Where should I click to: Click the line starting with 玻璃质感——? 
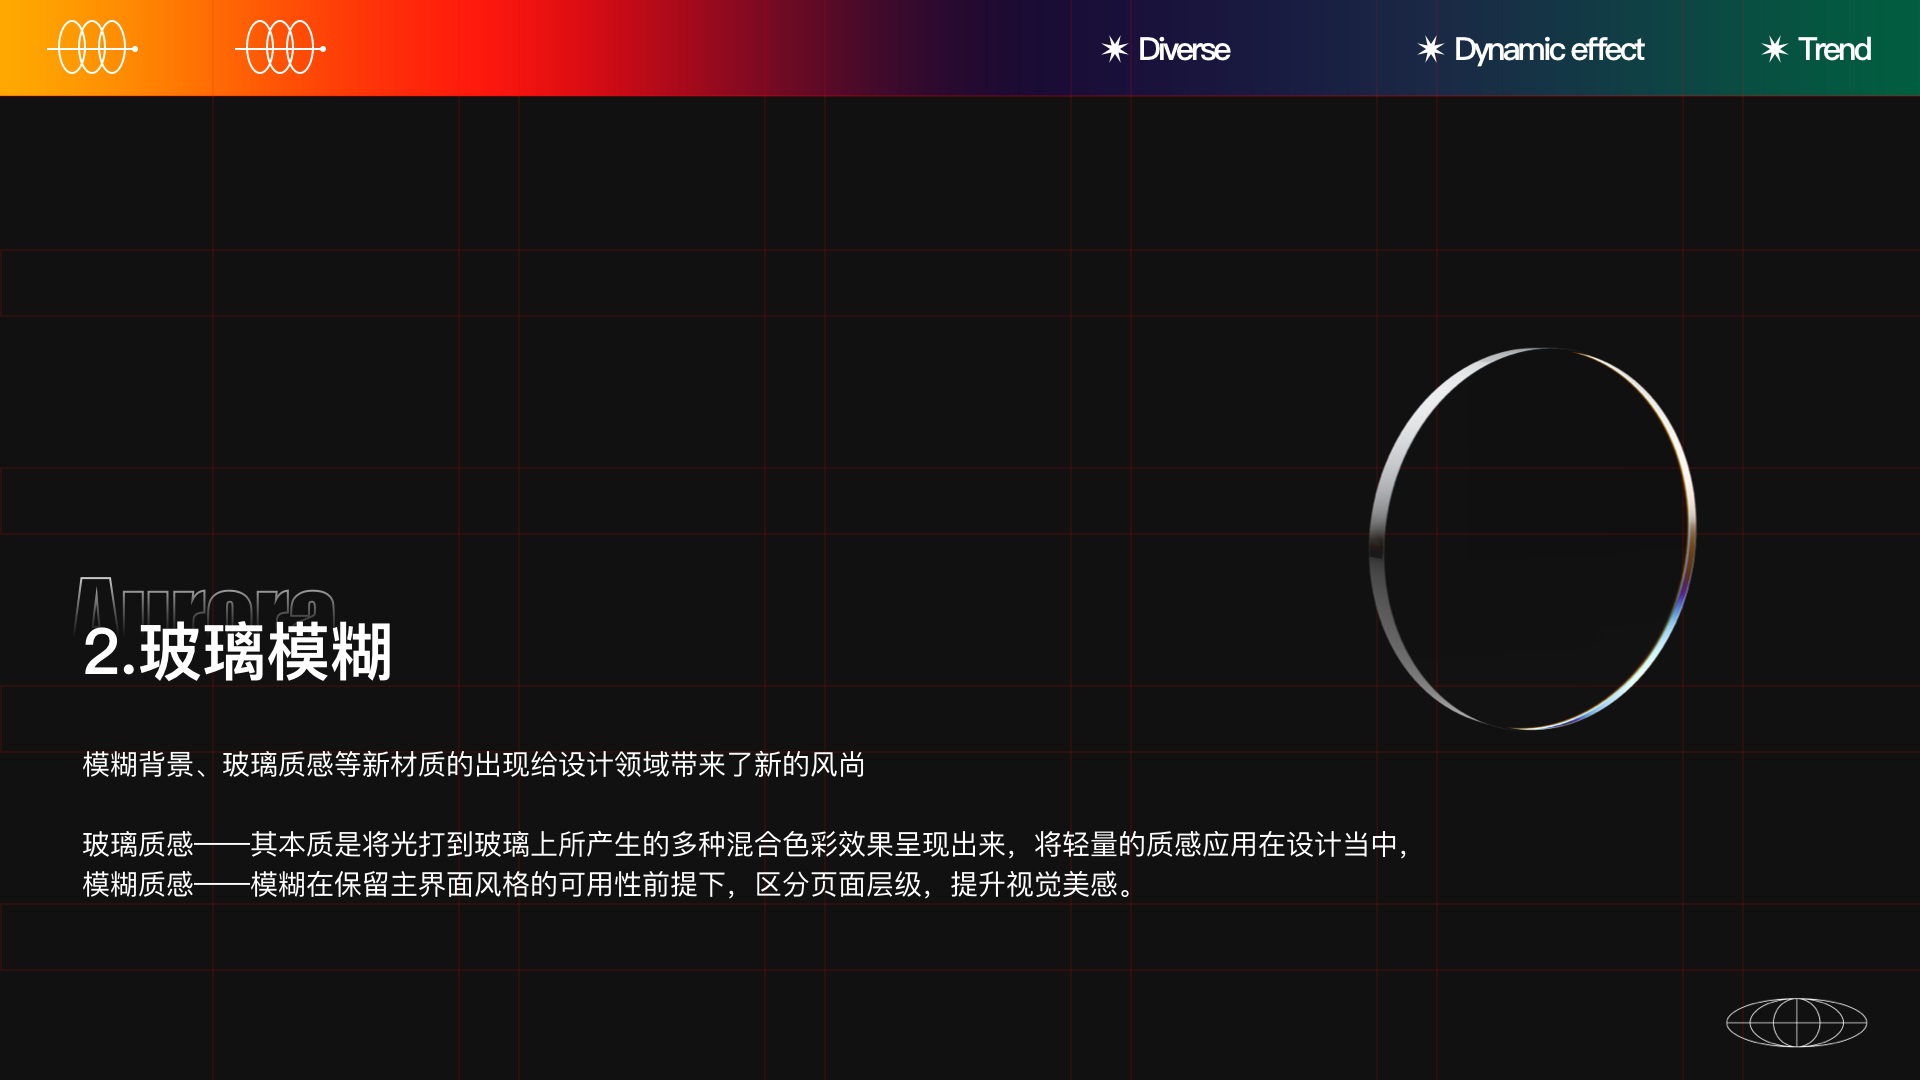point(745,845)
